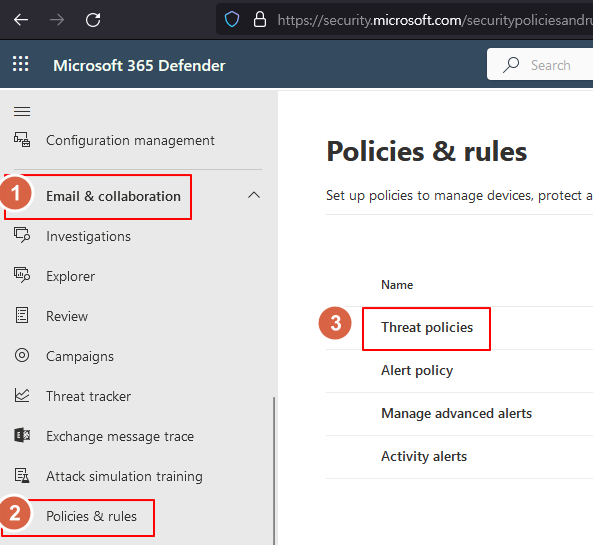This screenshot has height=545, width=593.
Task: Go to Explorer in the sidebar
Action: (x=70, y=276)
